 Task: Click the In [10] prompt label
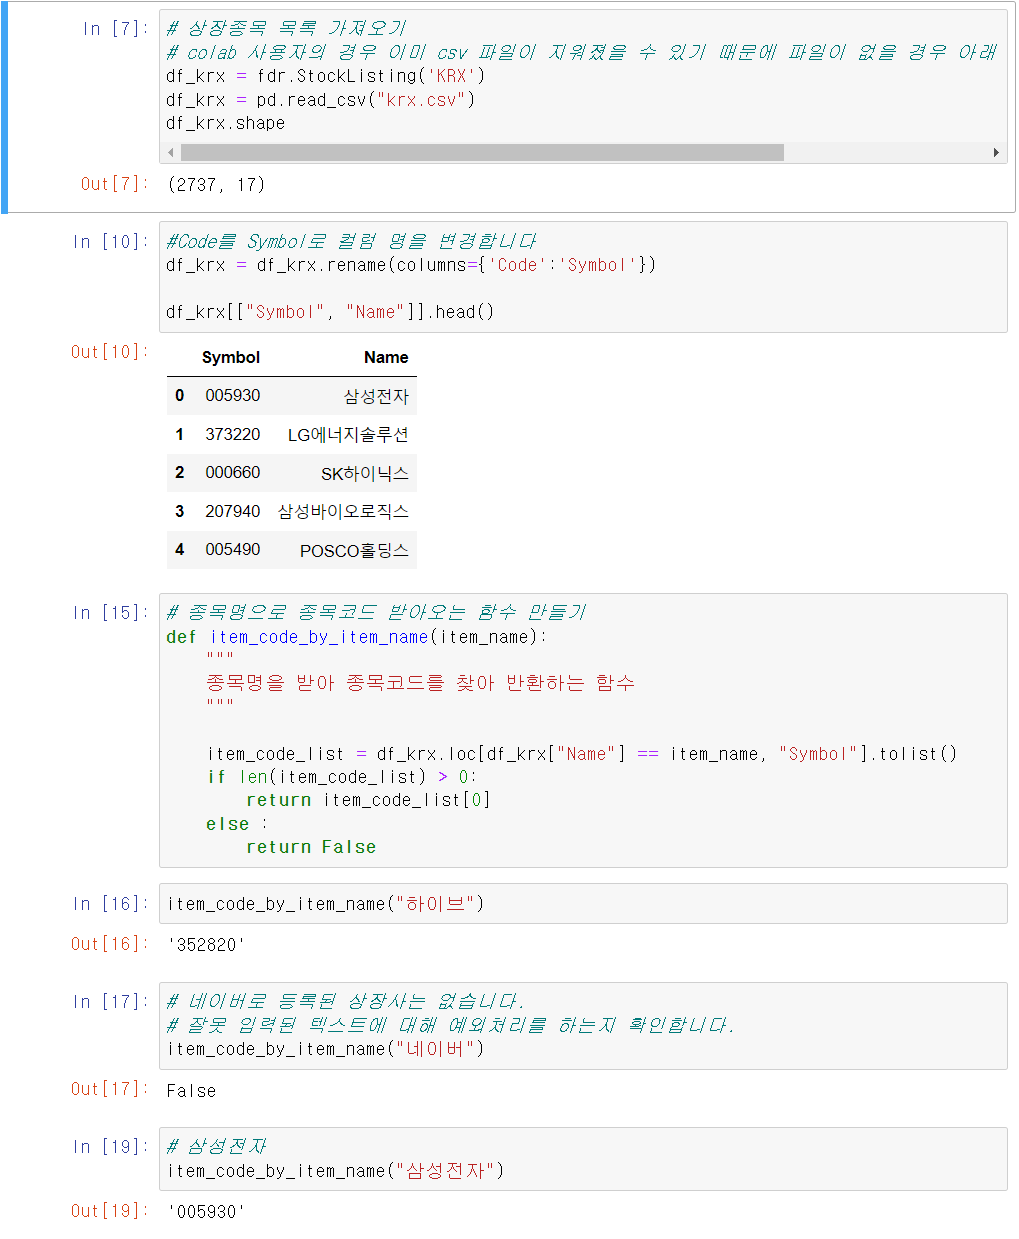(110, 242)
